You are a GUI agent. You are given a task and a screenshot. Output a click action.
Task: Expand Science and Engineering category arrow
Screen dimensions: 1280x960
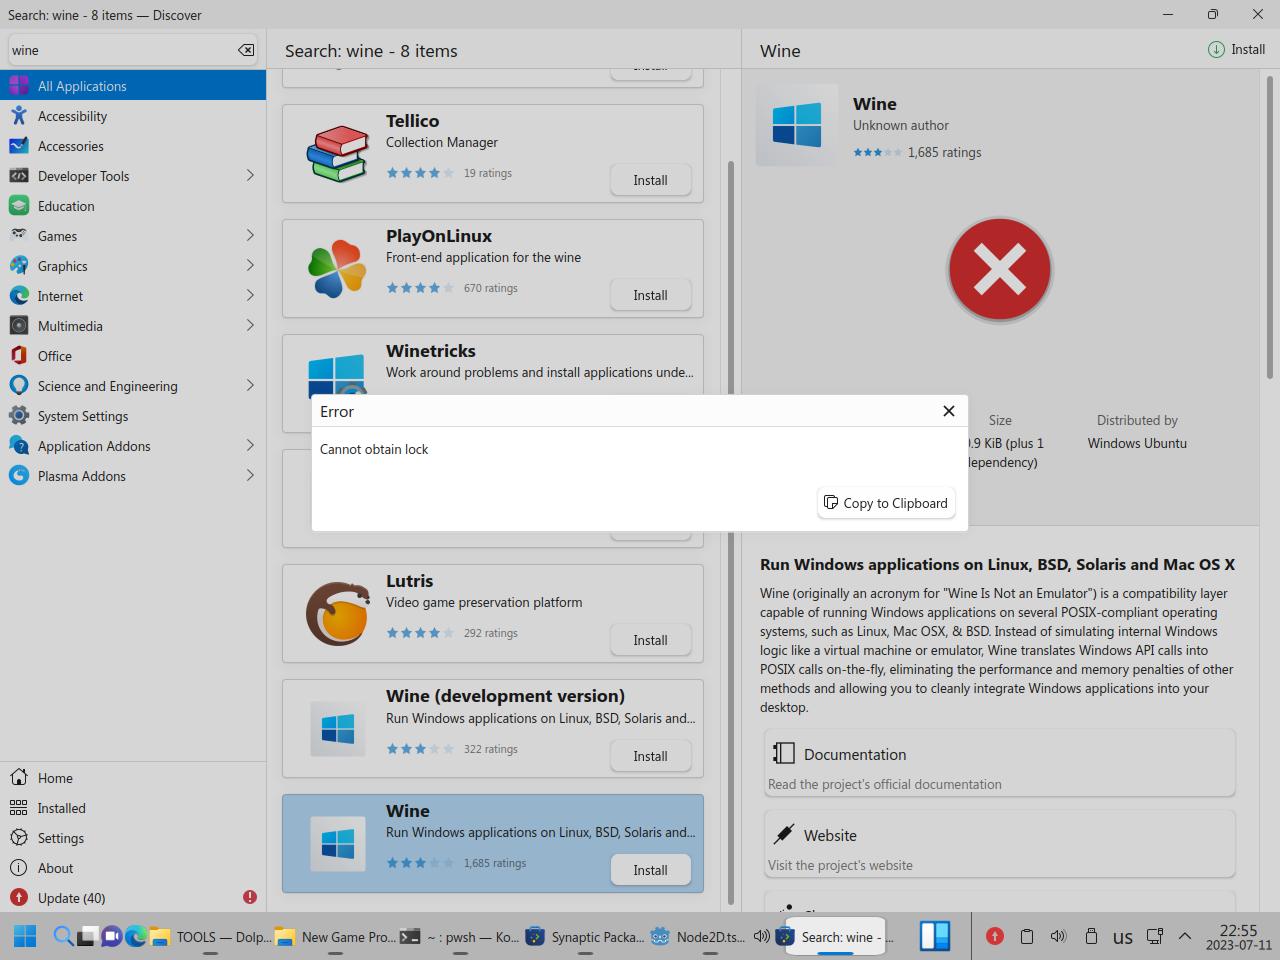coord(250,386)
